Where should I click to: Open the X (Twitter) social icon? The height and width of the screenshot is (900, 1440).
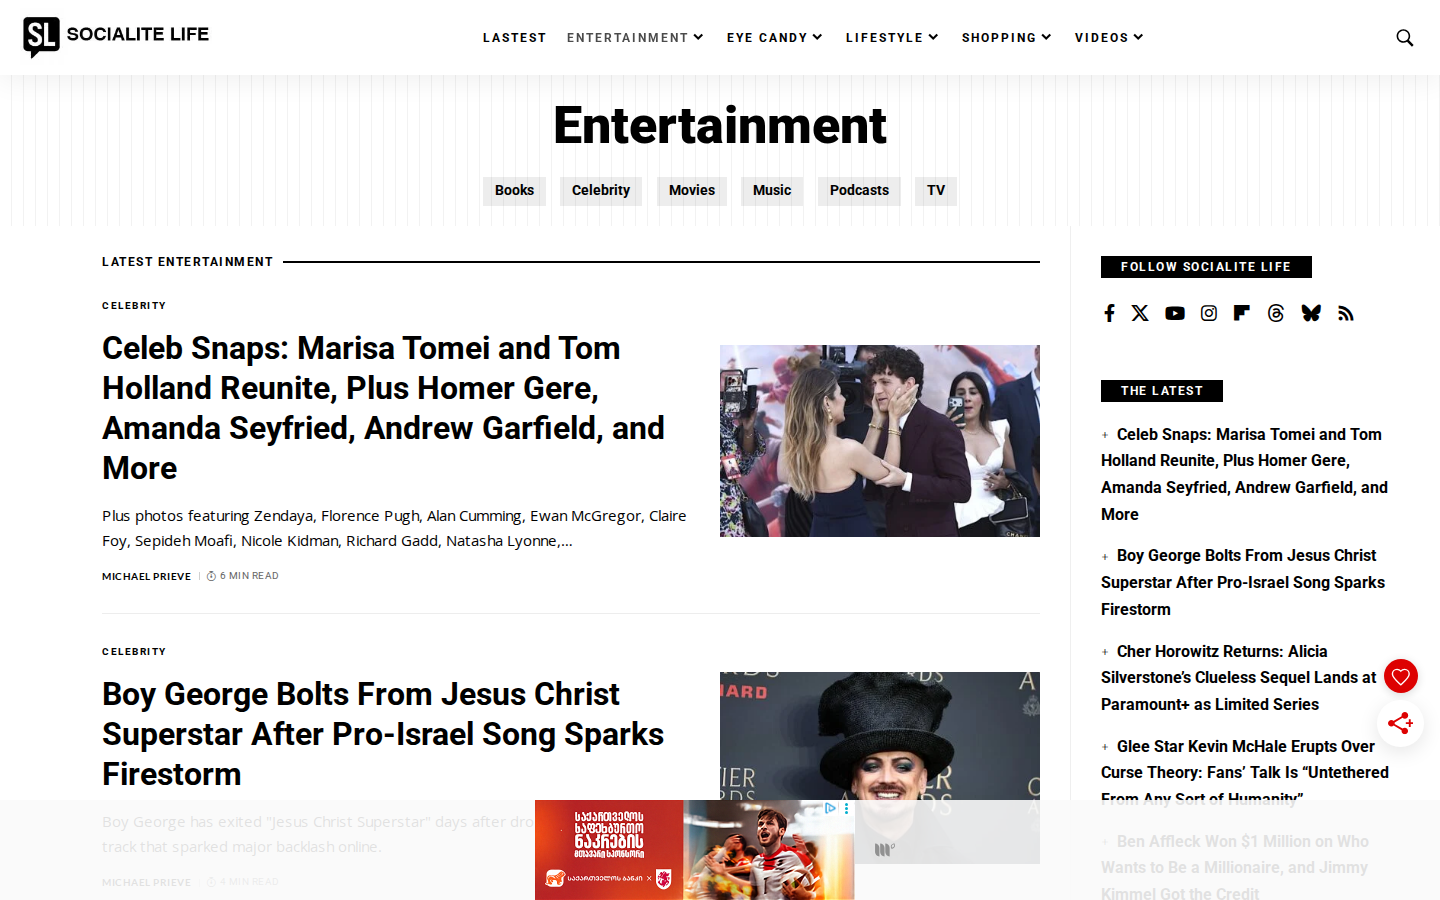coord(1140,313)
